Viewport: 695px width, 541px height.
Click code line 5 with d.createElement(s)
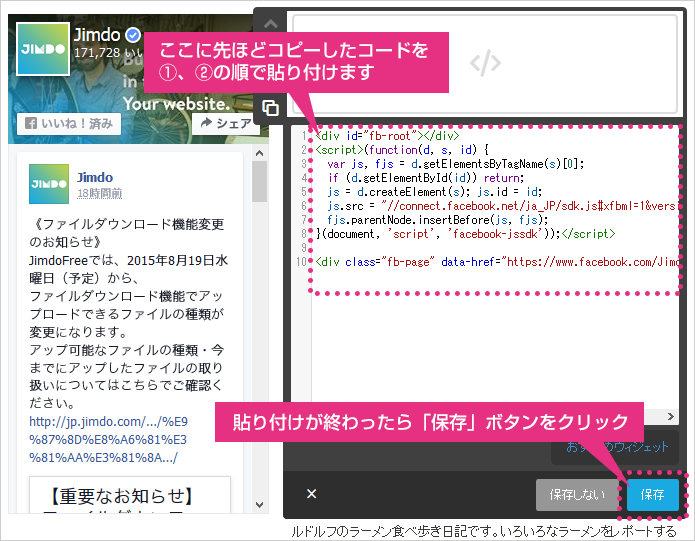[434, 192]
